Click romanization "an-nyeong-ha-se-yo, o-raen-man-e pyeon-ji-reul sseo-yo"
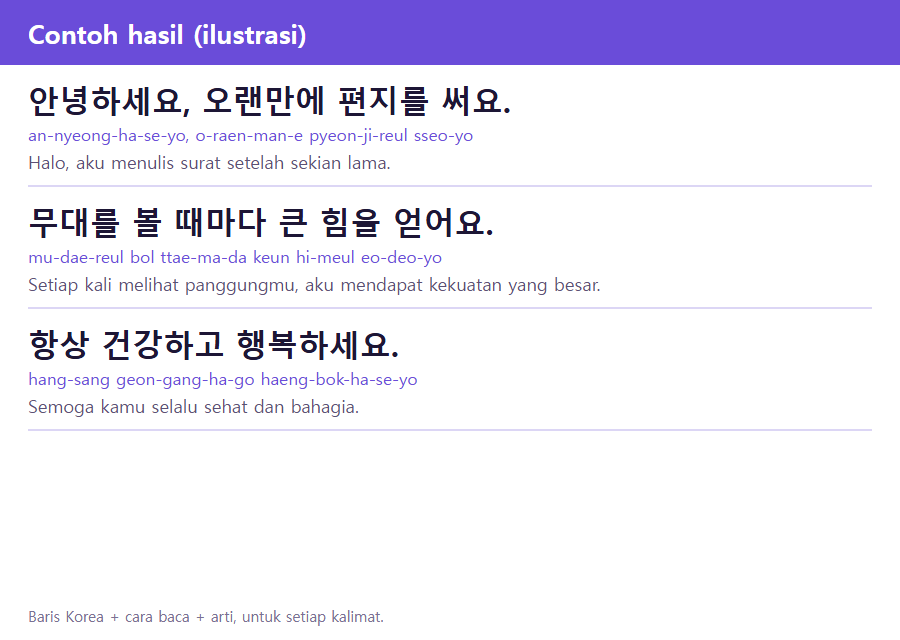This screenshot has height=640, width=900. coord(250,136)
